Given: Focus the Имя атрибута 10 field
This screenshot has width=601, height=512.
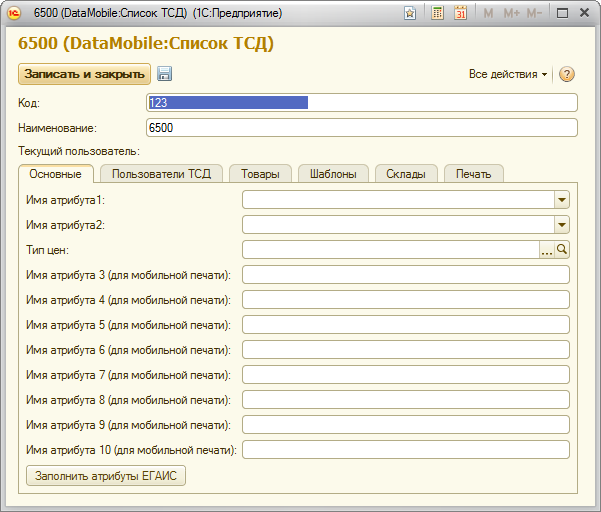Looking at the screenshot, I should (x=406, y=450).
